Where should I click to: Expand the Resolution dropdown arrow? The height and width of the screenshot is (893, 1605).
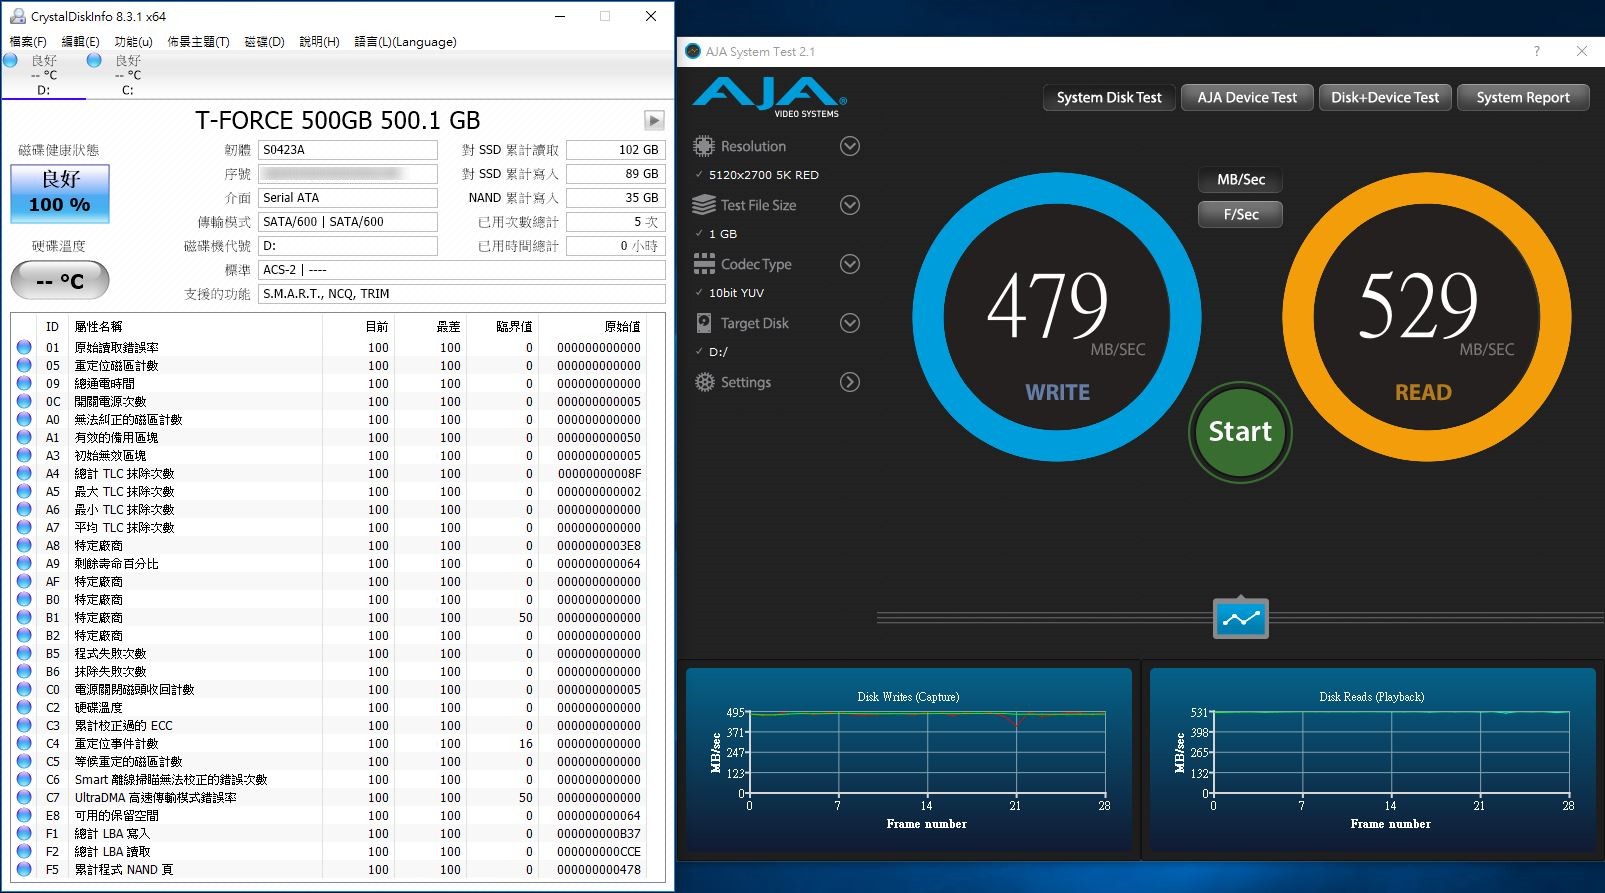(x=850, y=146)
